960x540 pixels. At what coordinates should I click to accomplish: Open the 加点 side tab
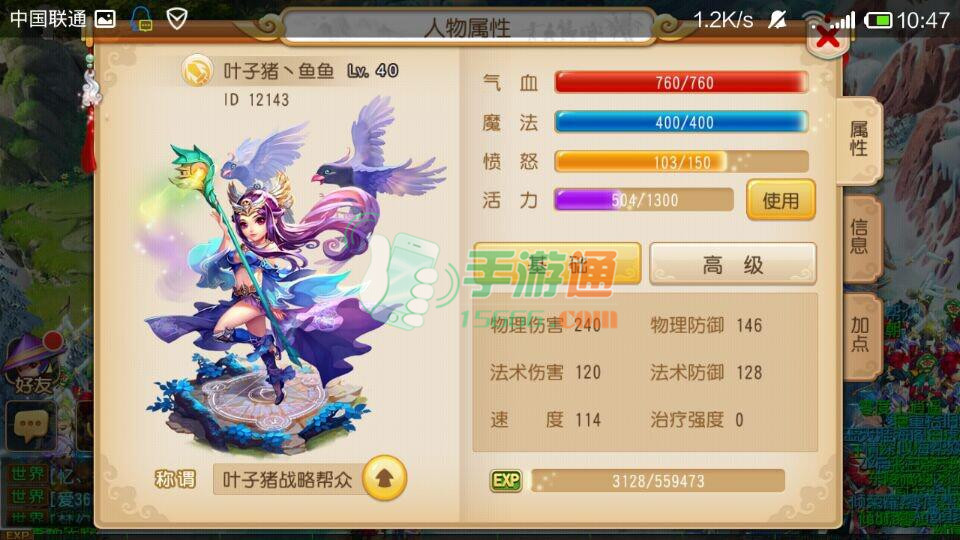point(860,335)
